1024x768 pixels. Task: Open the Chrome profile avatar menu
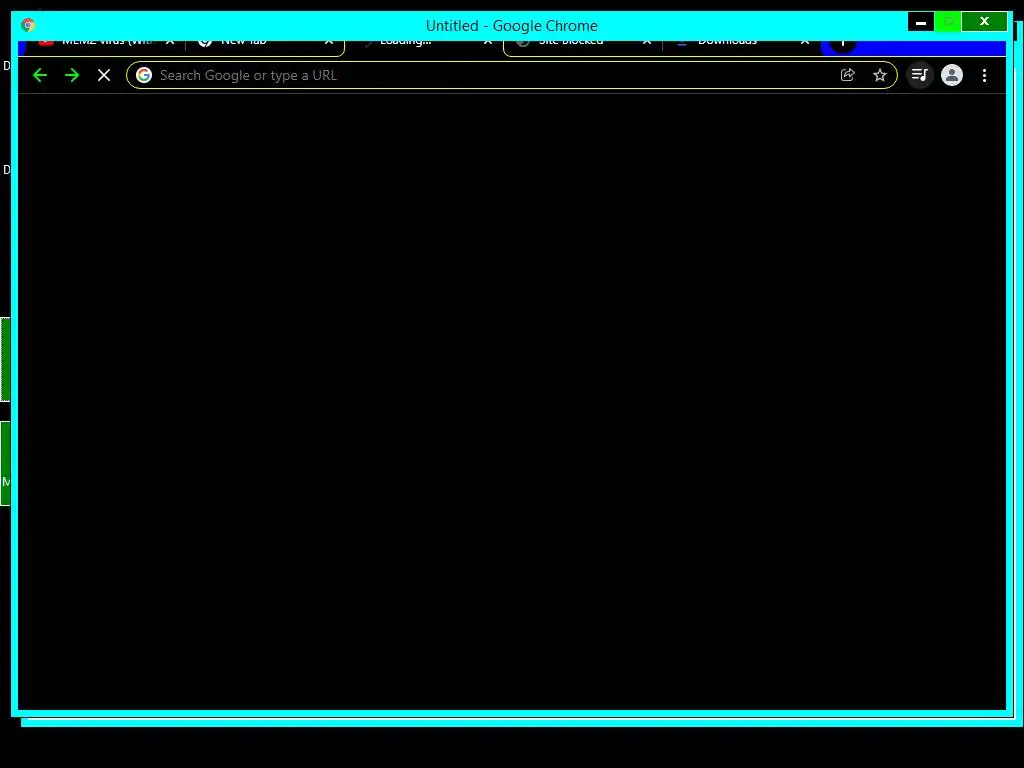952,75
